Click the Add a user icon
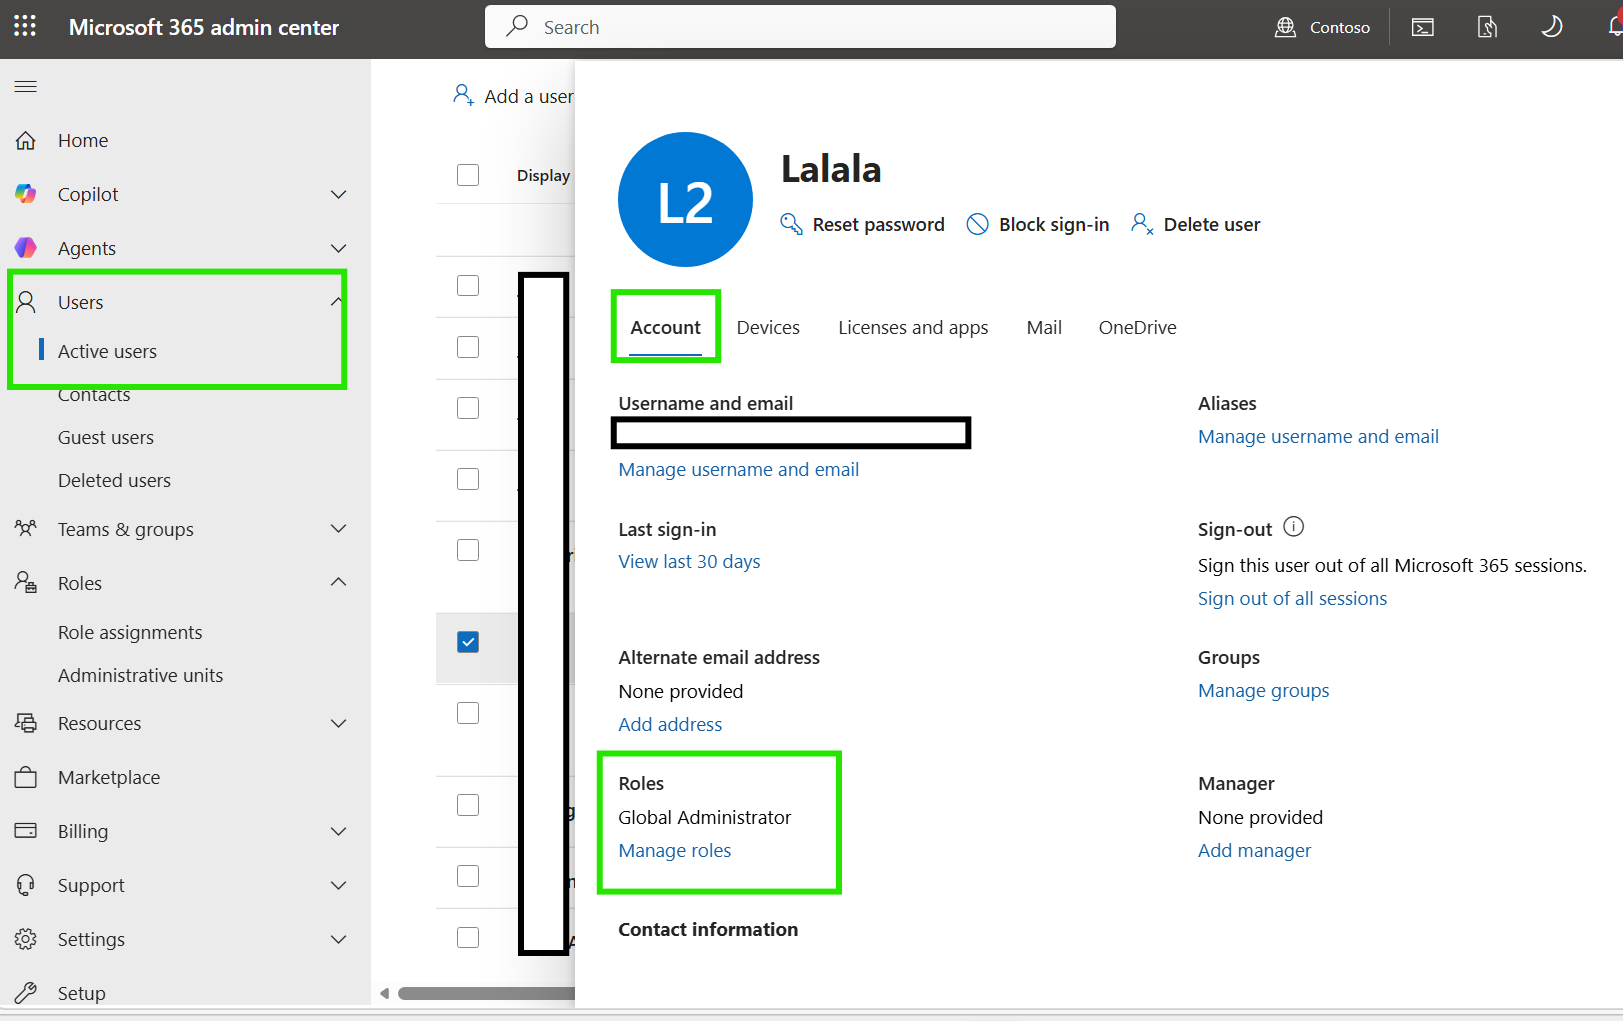 tap(463, 95)
